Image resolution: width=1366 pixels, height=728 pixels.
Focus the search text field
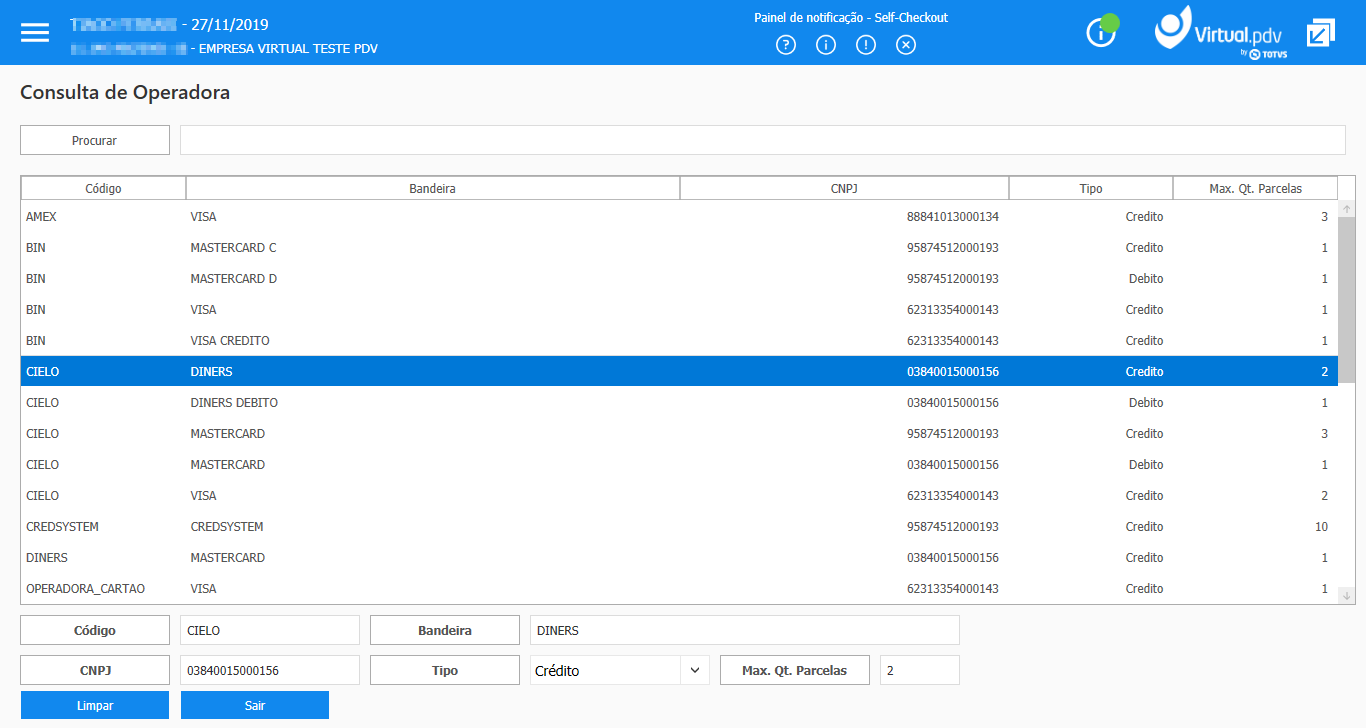[x=762, y=140]
